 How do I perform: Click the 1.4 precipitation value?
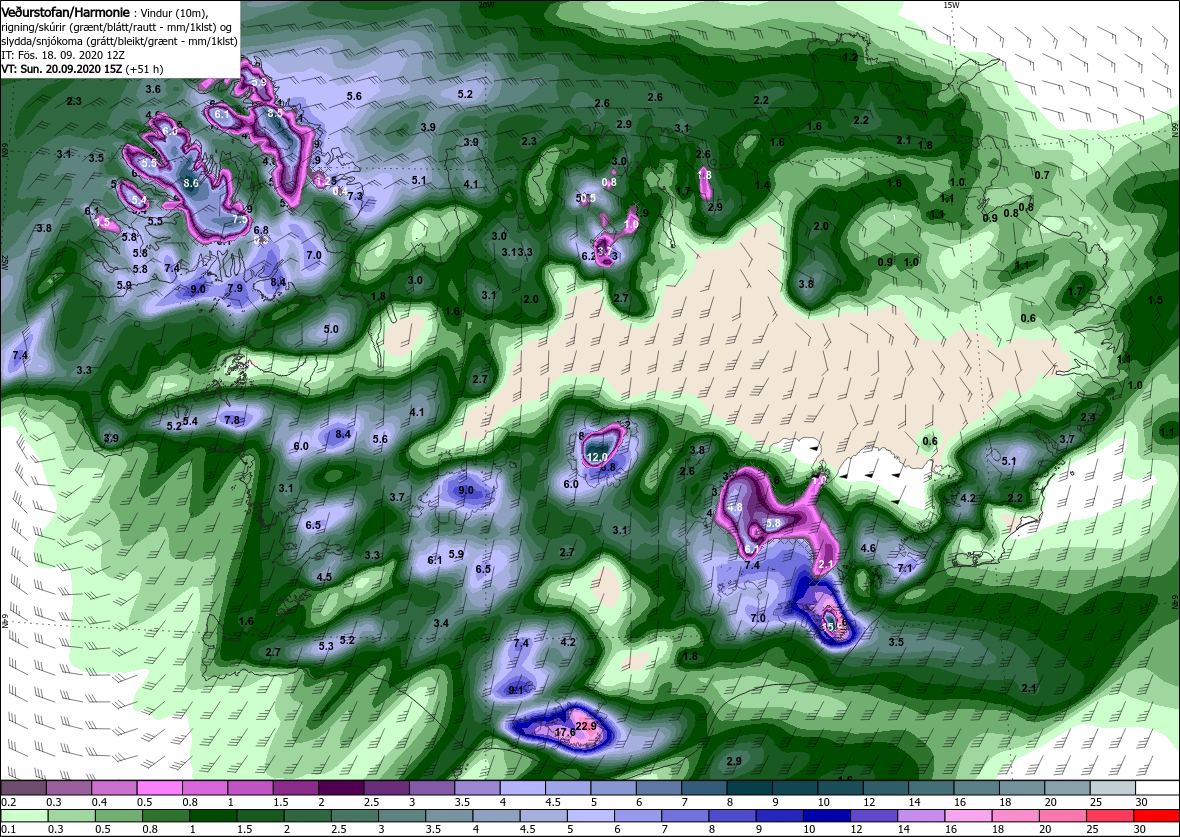coord(762,185)
